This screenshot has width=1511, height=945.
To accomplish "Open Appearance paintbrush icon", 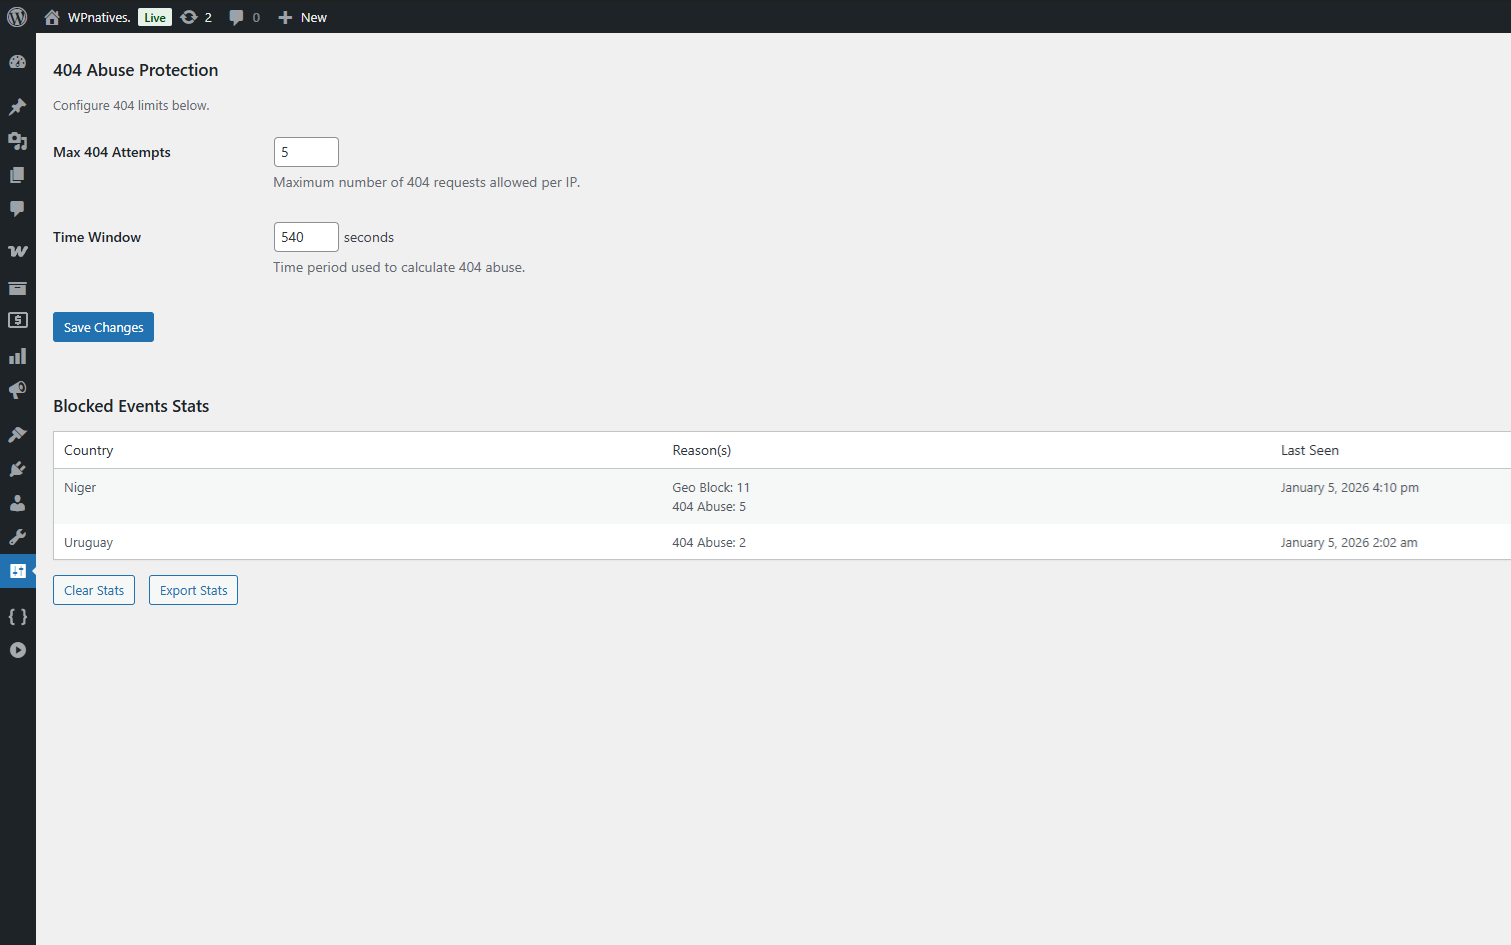I will pos(18,435).
